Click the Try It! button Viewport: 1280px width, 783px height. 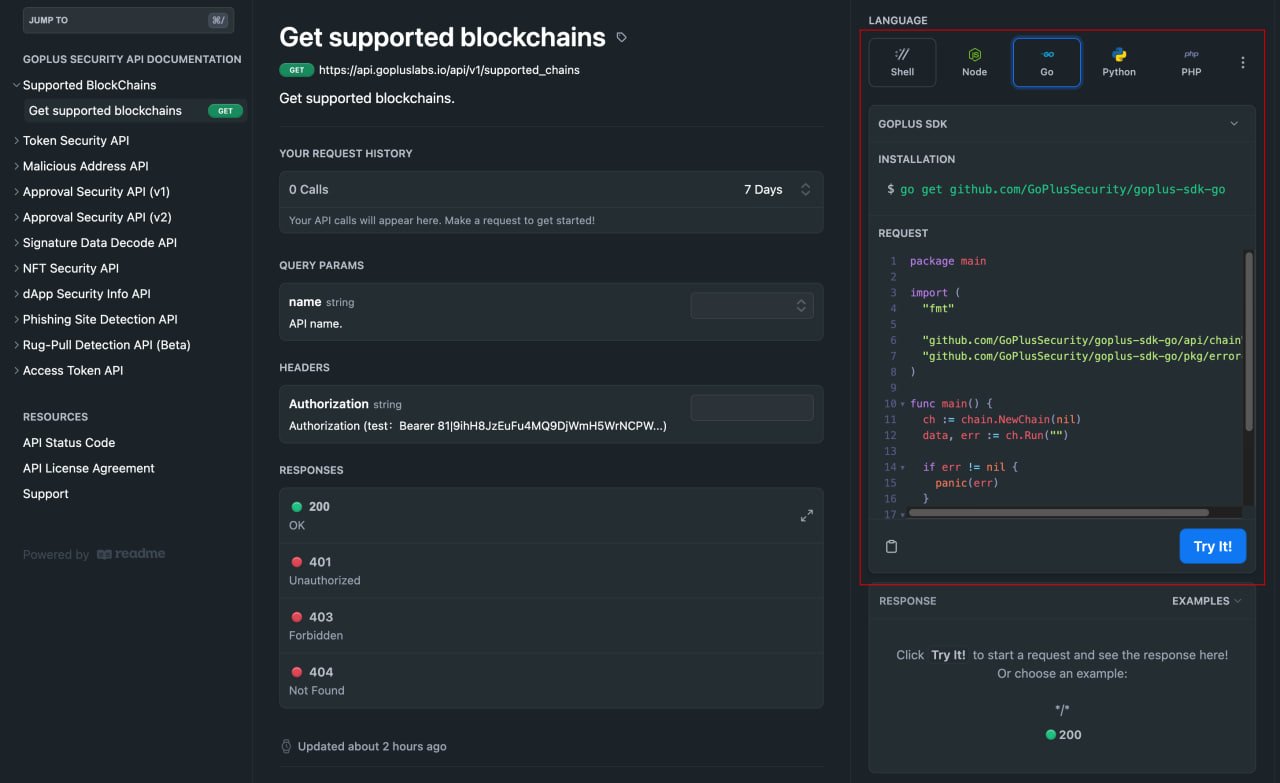point(1212,546)
